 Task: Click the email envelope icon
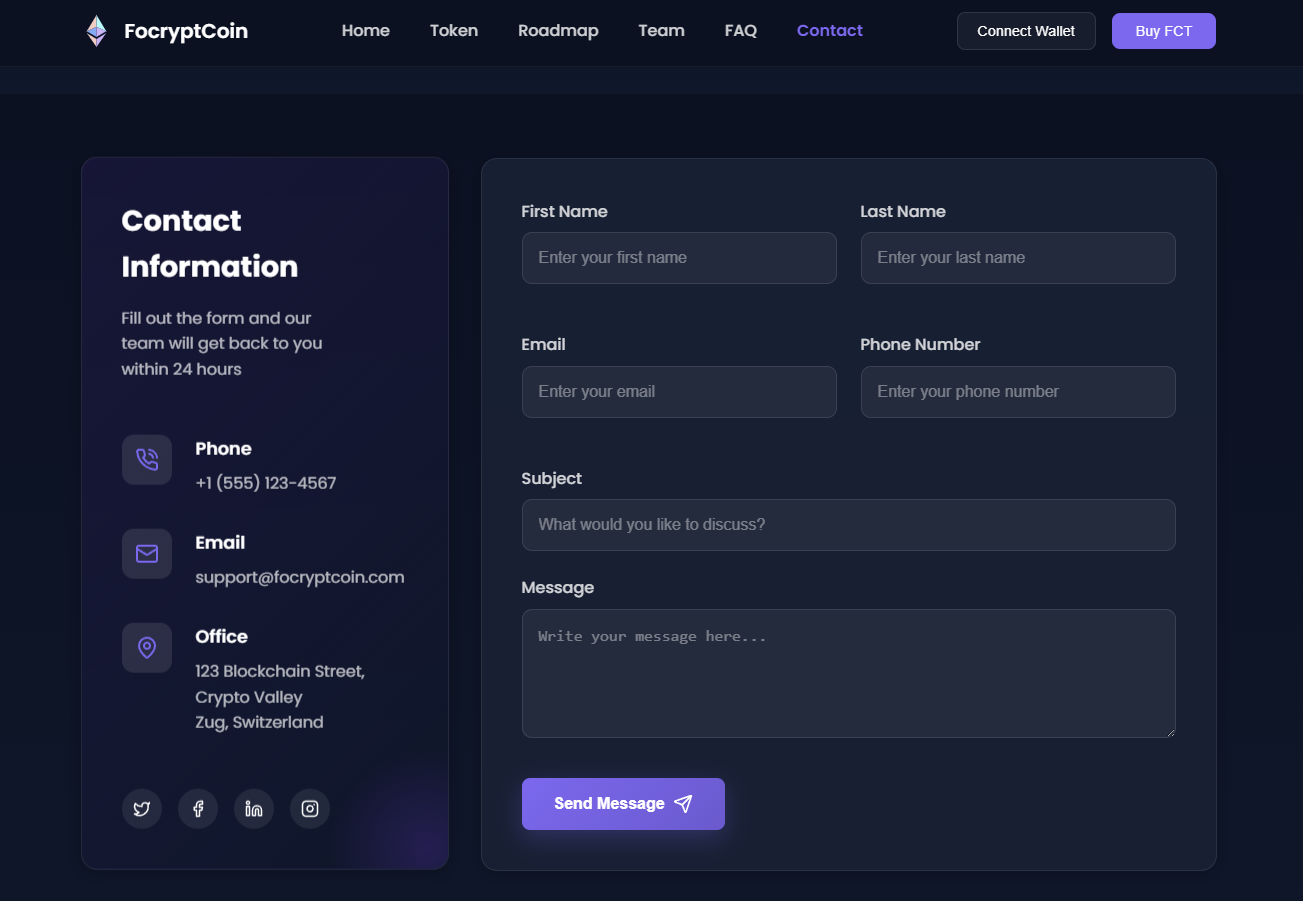tap(147, 554)
